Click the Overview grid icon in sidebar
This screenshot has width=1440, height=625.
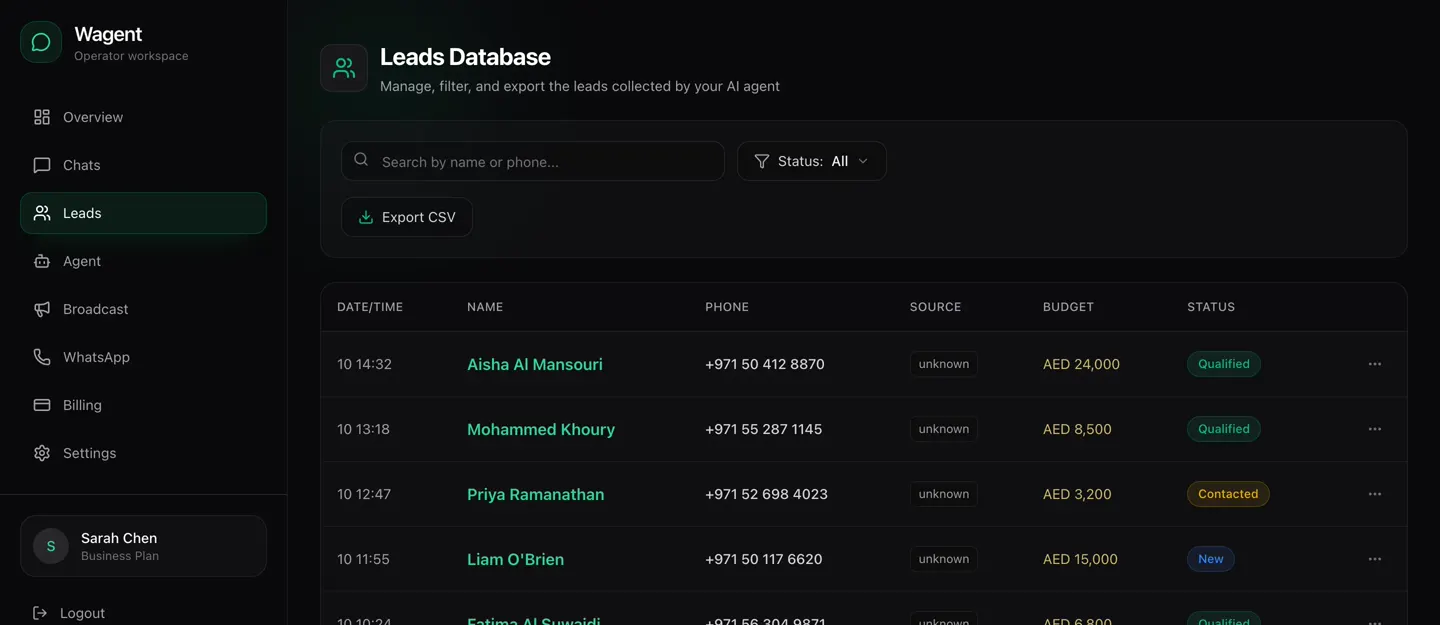(42, 117)
